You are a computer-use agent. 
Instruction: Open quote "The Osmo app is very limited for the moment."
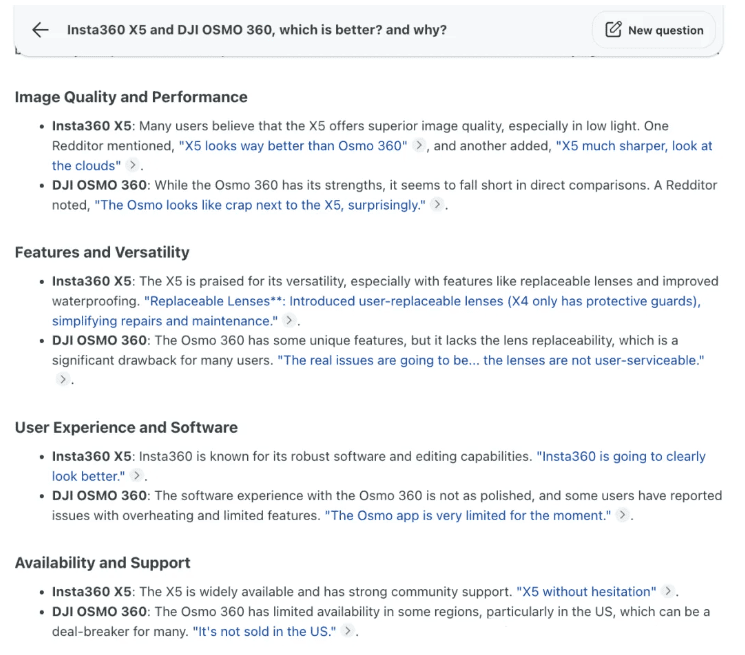pyautogui.click(x=468, y=516)
